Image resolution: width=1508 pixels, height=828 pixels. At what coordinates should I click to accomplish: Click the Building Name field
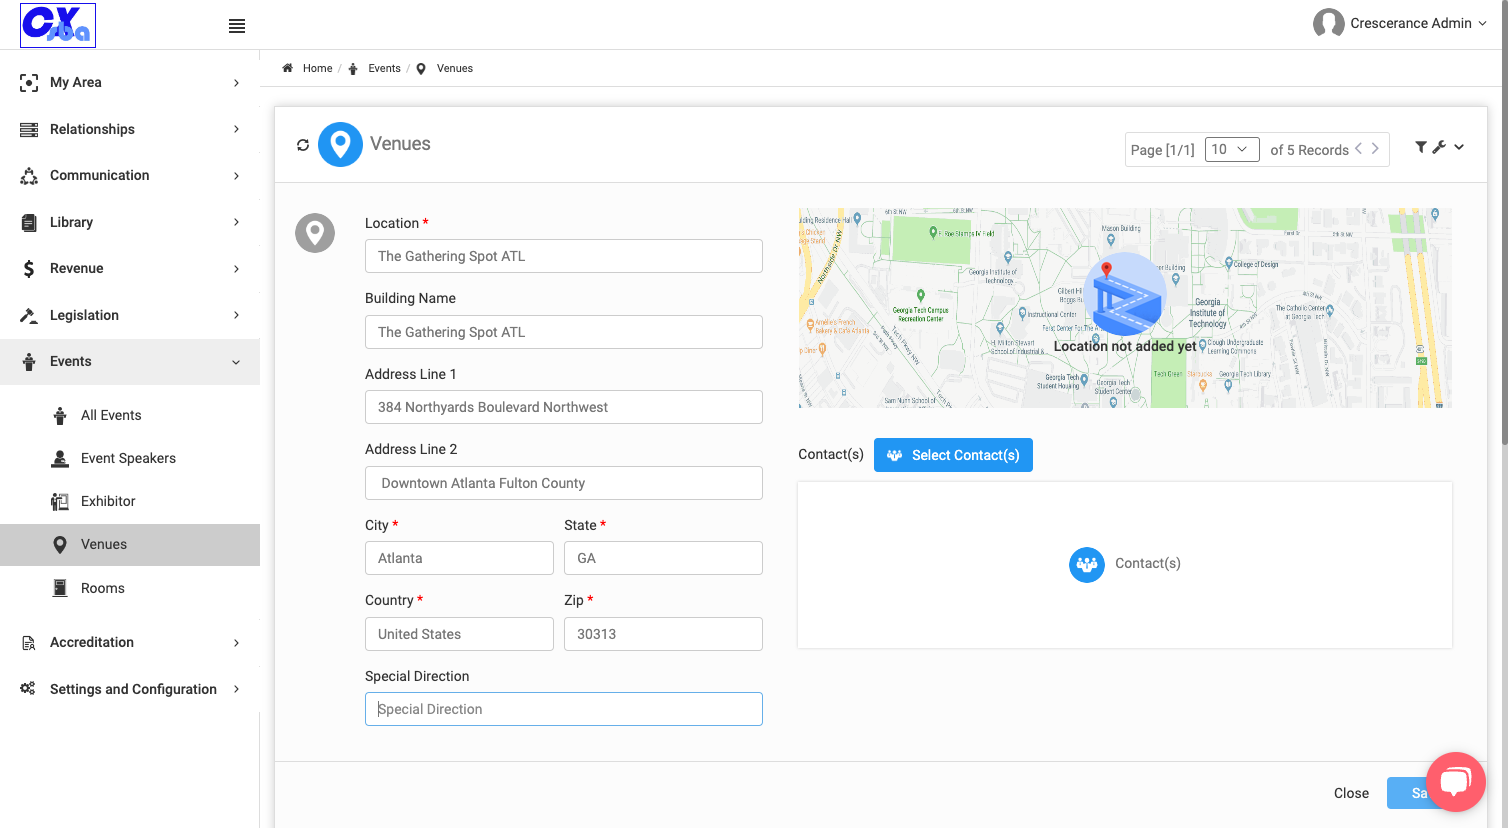[x=564, y=332]
